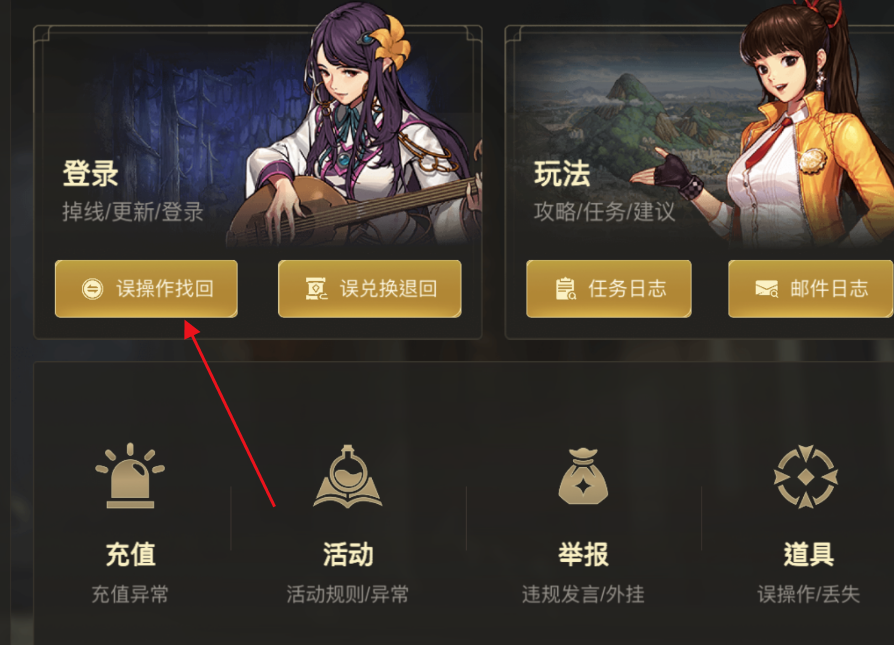Open the 邮件日志 button

[x=811, y=289]
